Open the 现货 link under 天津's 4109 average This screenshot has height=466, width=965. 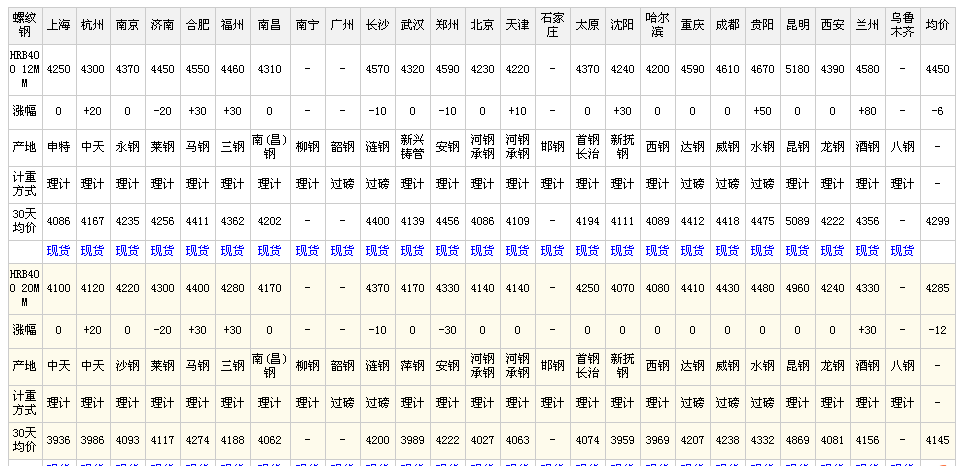[518, 251]
